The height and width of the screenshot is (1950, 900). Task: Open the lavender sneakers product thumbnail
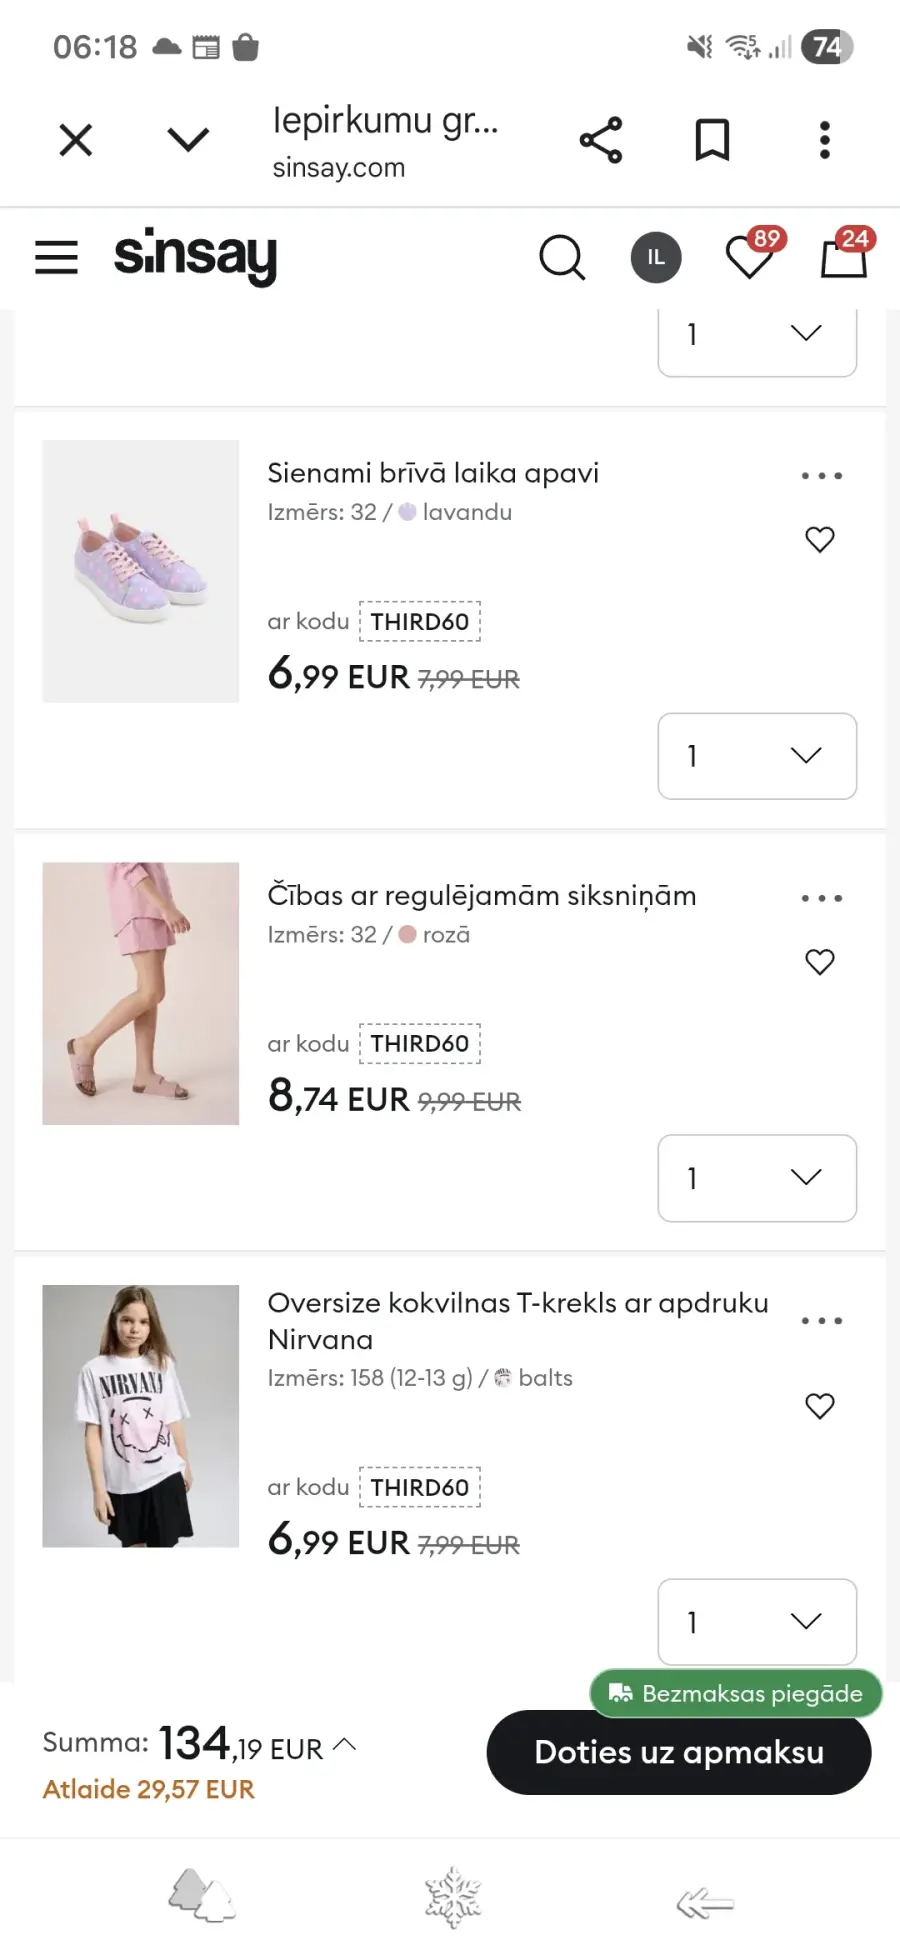pos(141,571)
